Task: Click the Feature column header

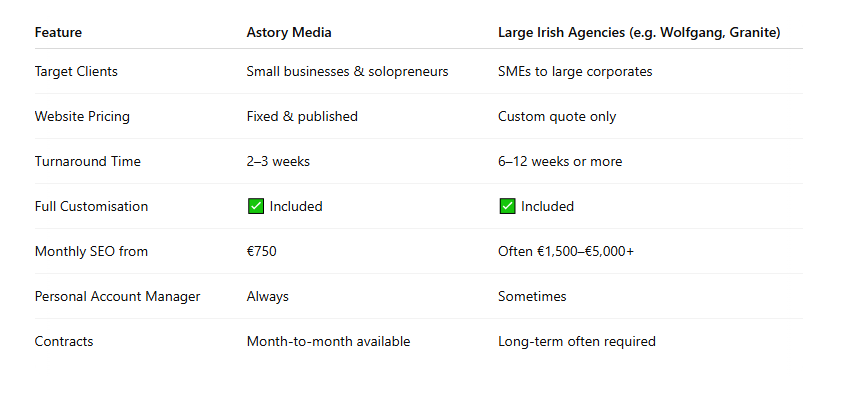Action: coord(58,33)
